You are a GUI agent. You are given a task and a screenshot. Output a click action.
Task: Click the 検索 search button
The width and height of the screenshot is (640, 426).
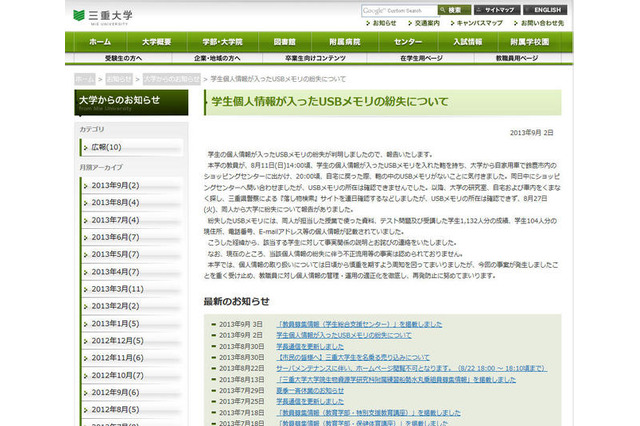click(x=454, y=10)
